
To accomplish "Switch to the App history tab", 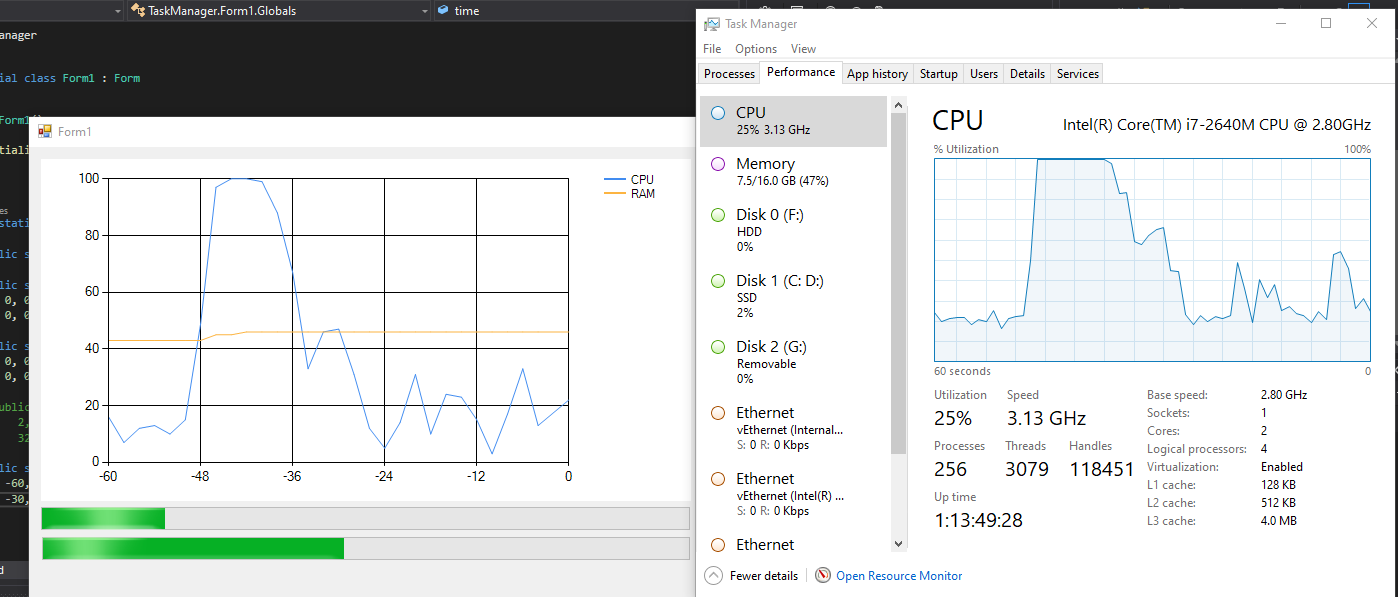I will click(877, 73).
